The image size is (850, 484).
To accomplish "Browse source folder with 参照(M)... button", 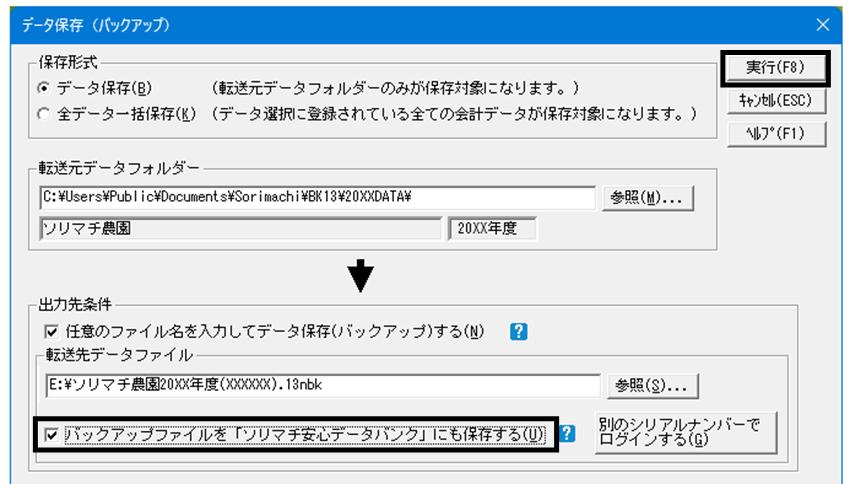I will tap(647, 198).
